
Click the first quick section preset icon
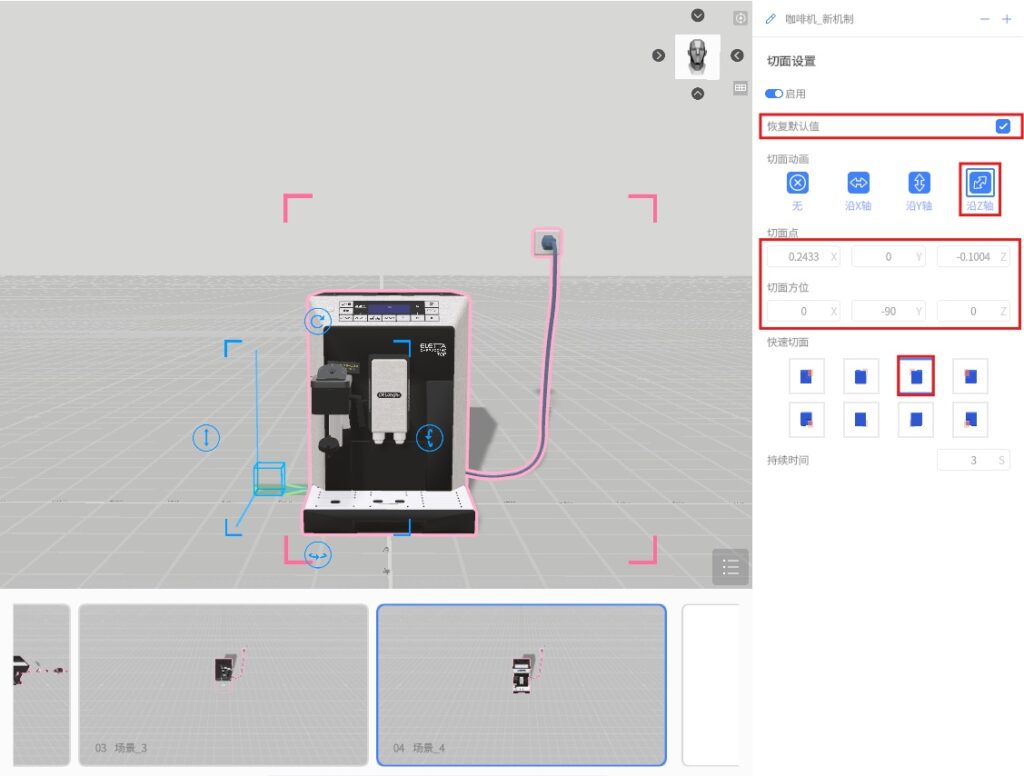[x=806, y=377]
